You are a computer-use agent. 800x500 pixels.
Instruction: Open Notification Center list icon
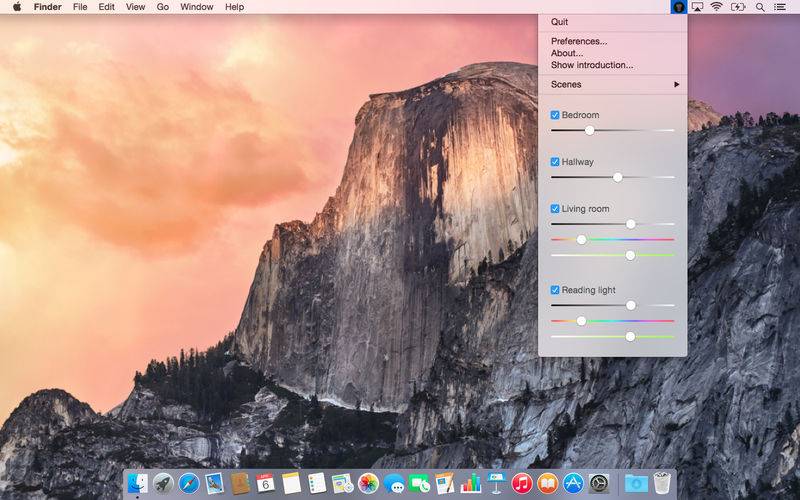pos(780,7)
